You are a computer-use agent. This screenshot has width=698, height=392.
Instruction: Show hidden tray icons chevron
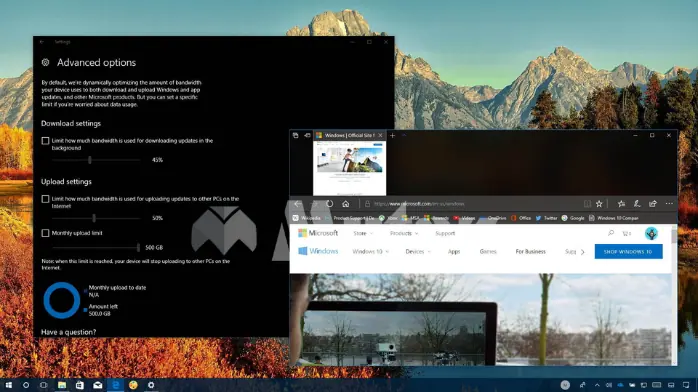coord(597,385)
